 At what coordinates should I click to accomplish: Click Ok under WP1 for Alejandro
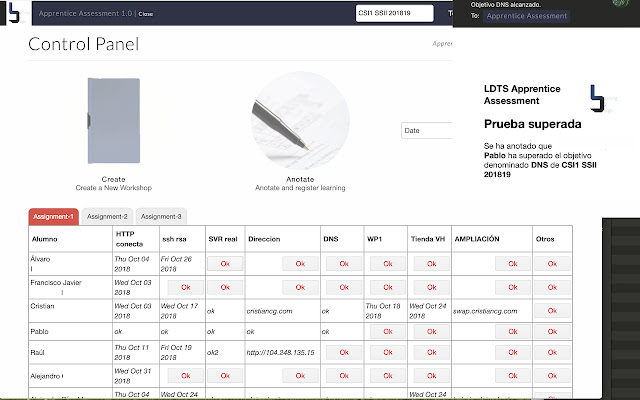click(x=388, y=376)
